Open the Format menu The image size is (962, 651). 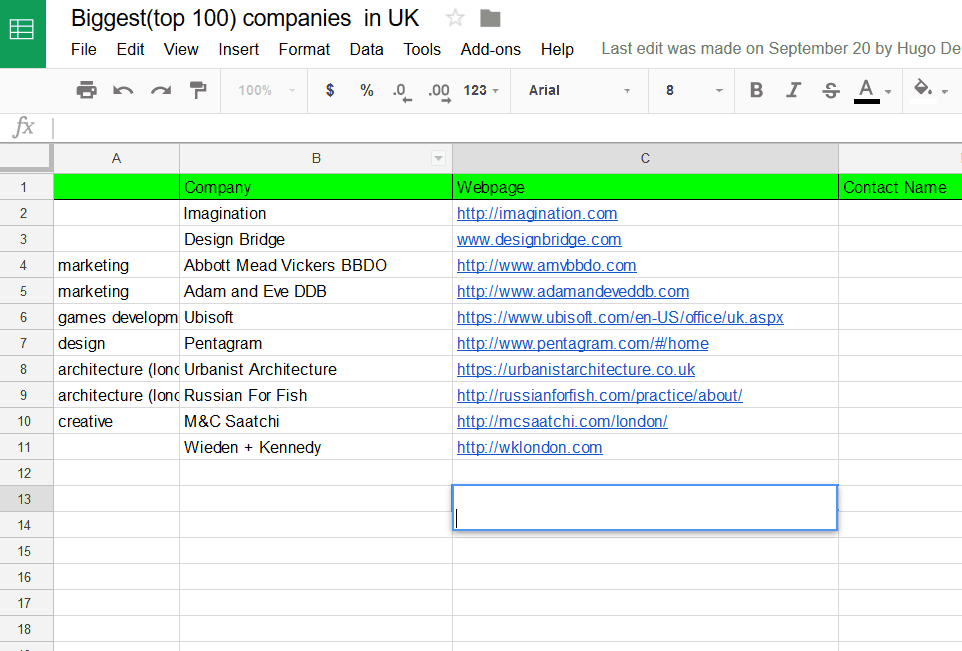[304, 49]
